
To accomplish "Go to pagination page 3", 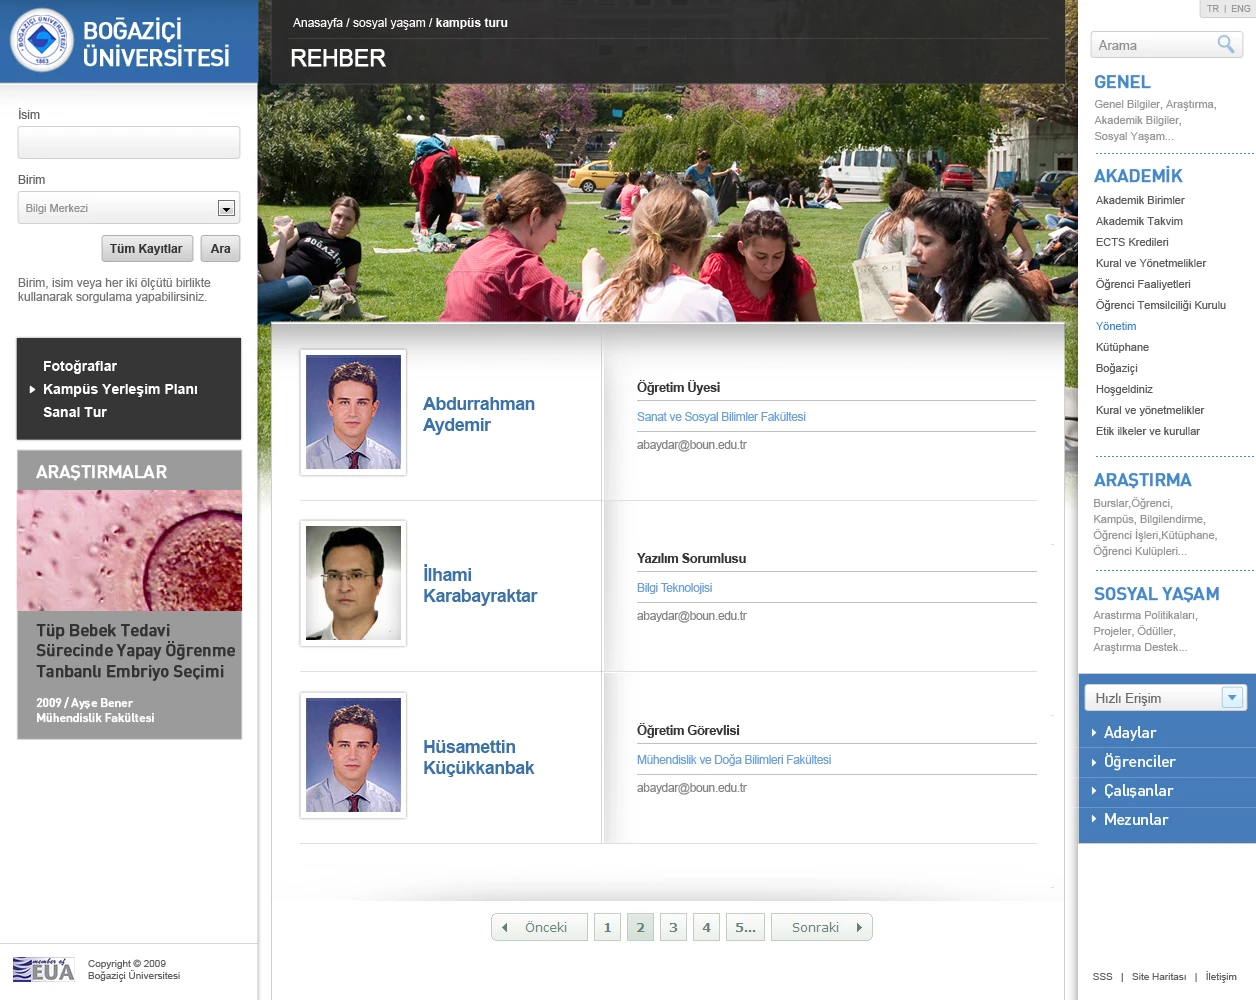I will tap(673, 927).
